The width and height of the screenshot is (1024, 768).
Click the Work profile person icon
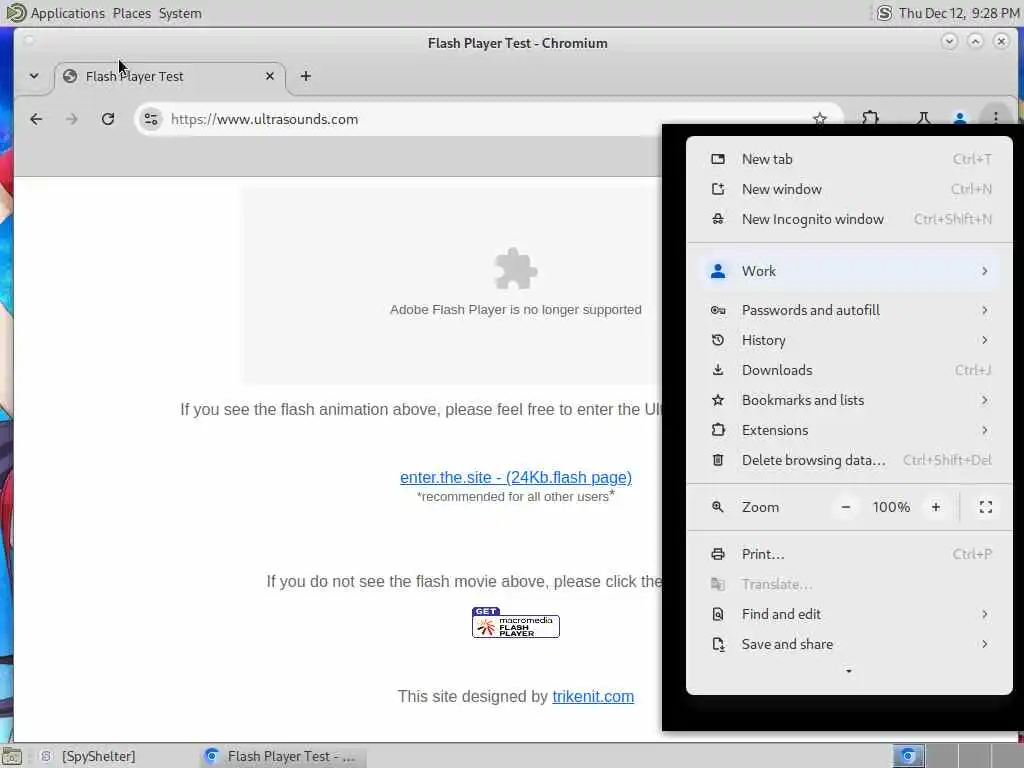click(x=718, y=271)
